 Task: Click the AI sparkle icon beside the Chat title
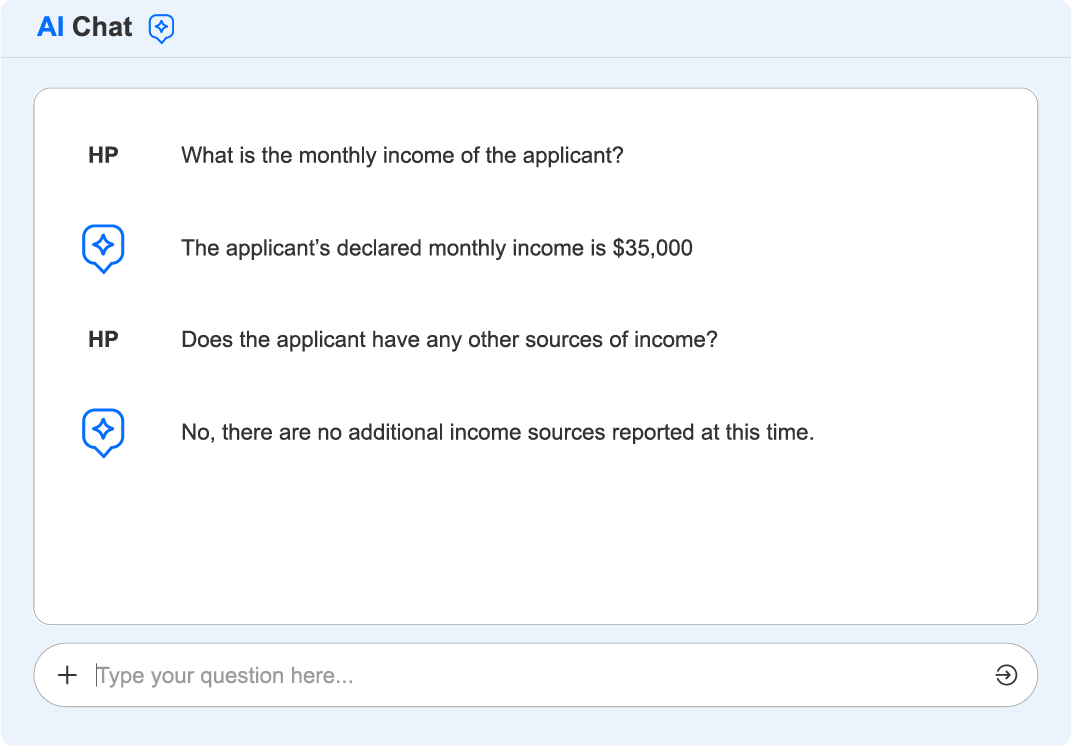[161, 28]
